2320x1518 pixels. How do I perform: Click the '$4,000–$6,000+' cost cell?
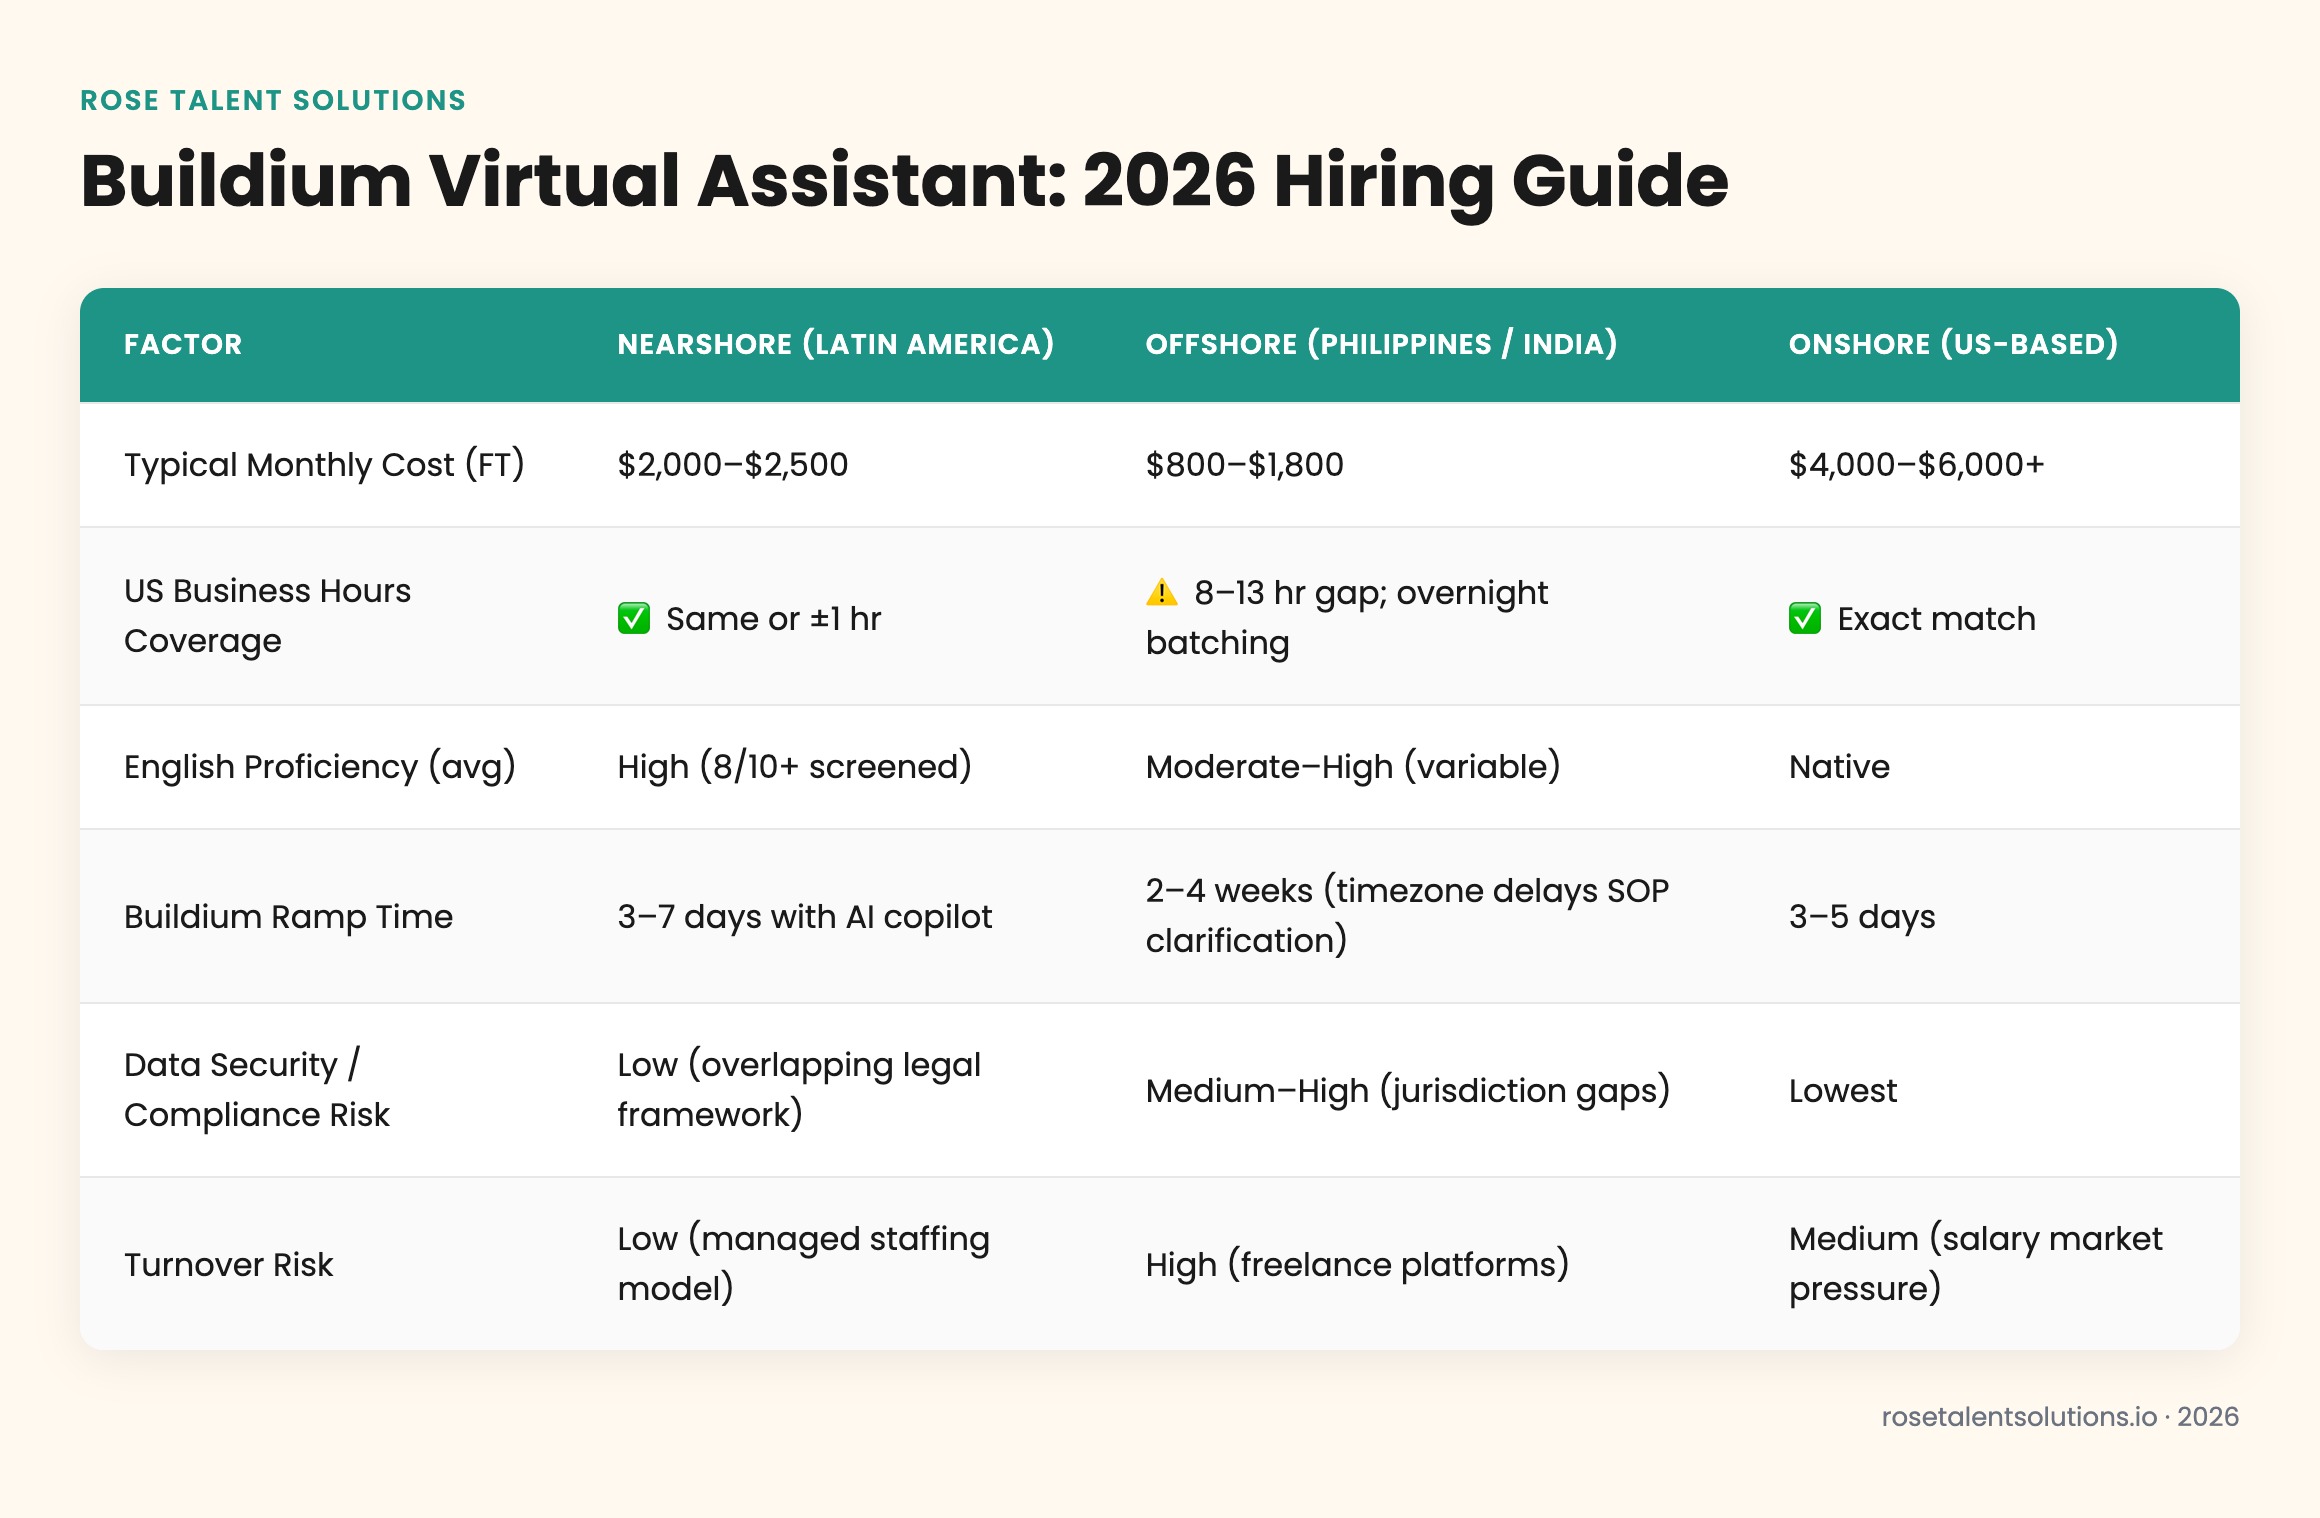click(x=1917, y=465)
